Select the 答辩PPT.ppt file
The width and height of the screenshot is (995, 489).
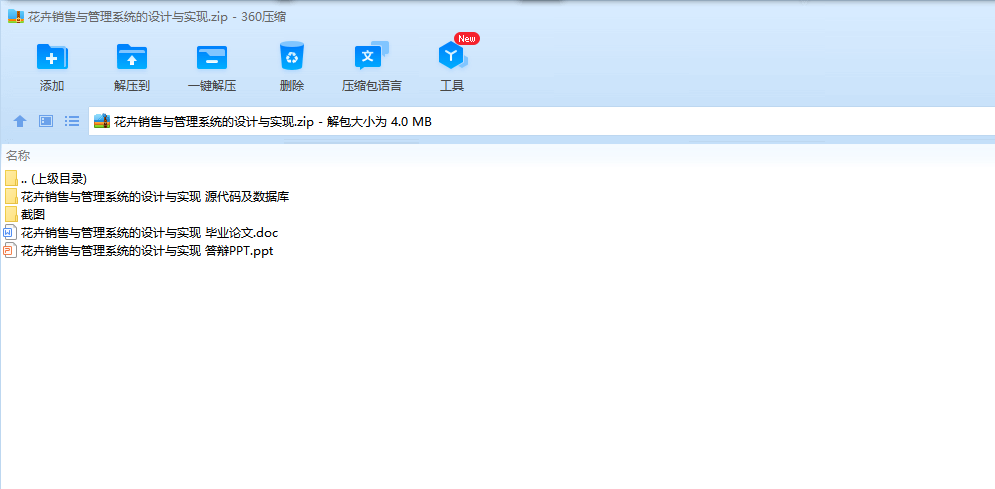pyautogui.click(x=139, y=251)
